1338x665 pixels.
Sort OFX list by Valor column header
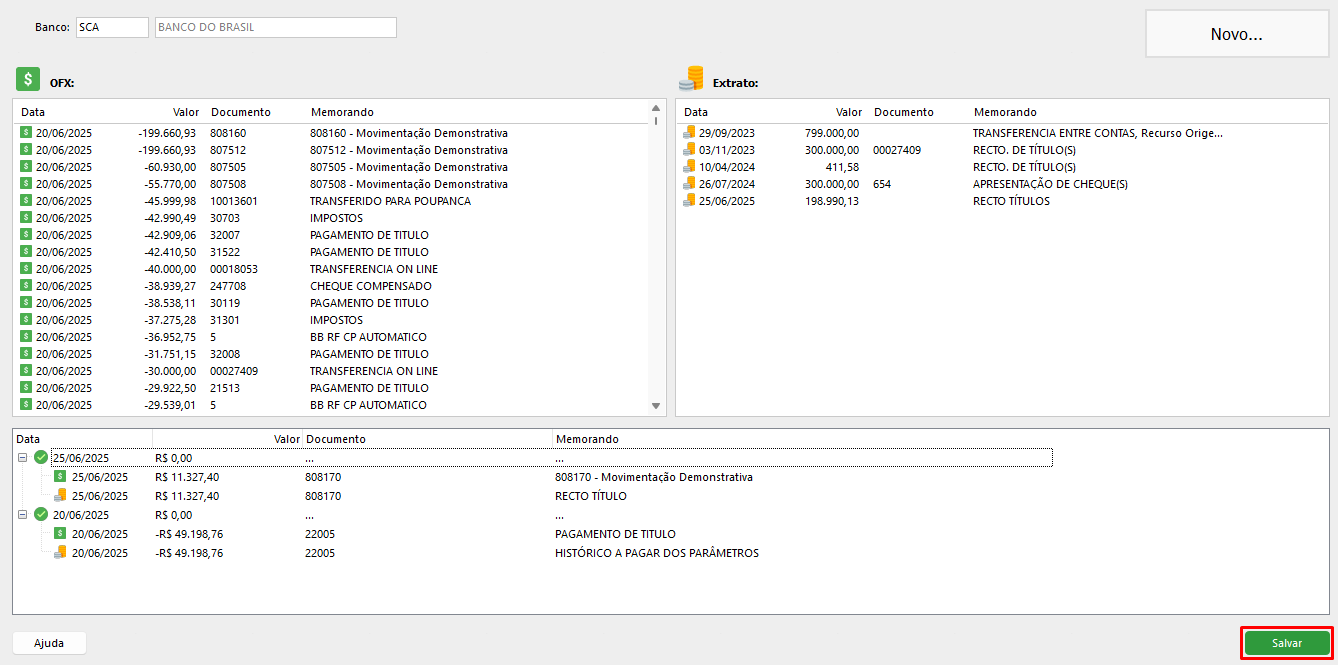coord(186,112)
